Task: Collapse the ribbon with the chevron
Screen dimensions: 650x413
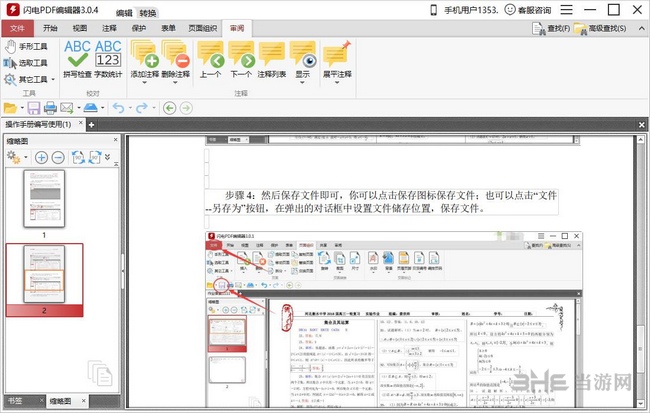Action: [x=641, y=29]
